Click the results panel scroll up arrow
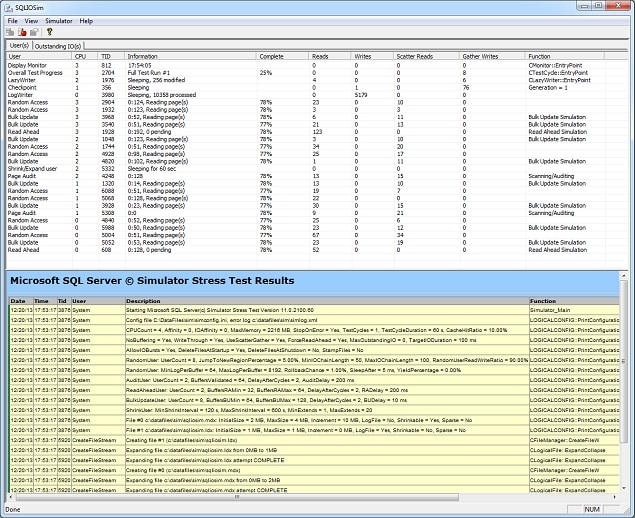635x518 pixels. (624, 276)
